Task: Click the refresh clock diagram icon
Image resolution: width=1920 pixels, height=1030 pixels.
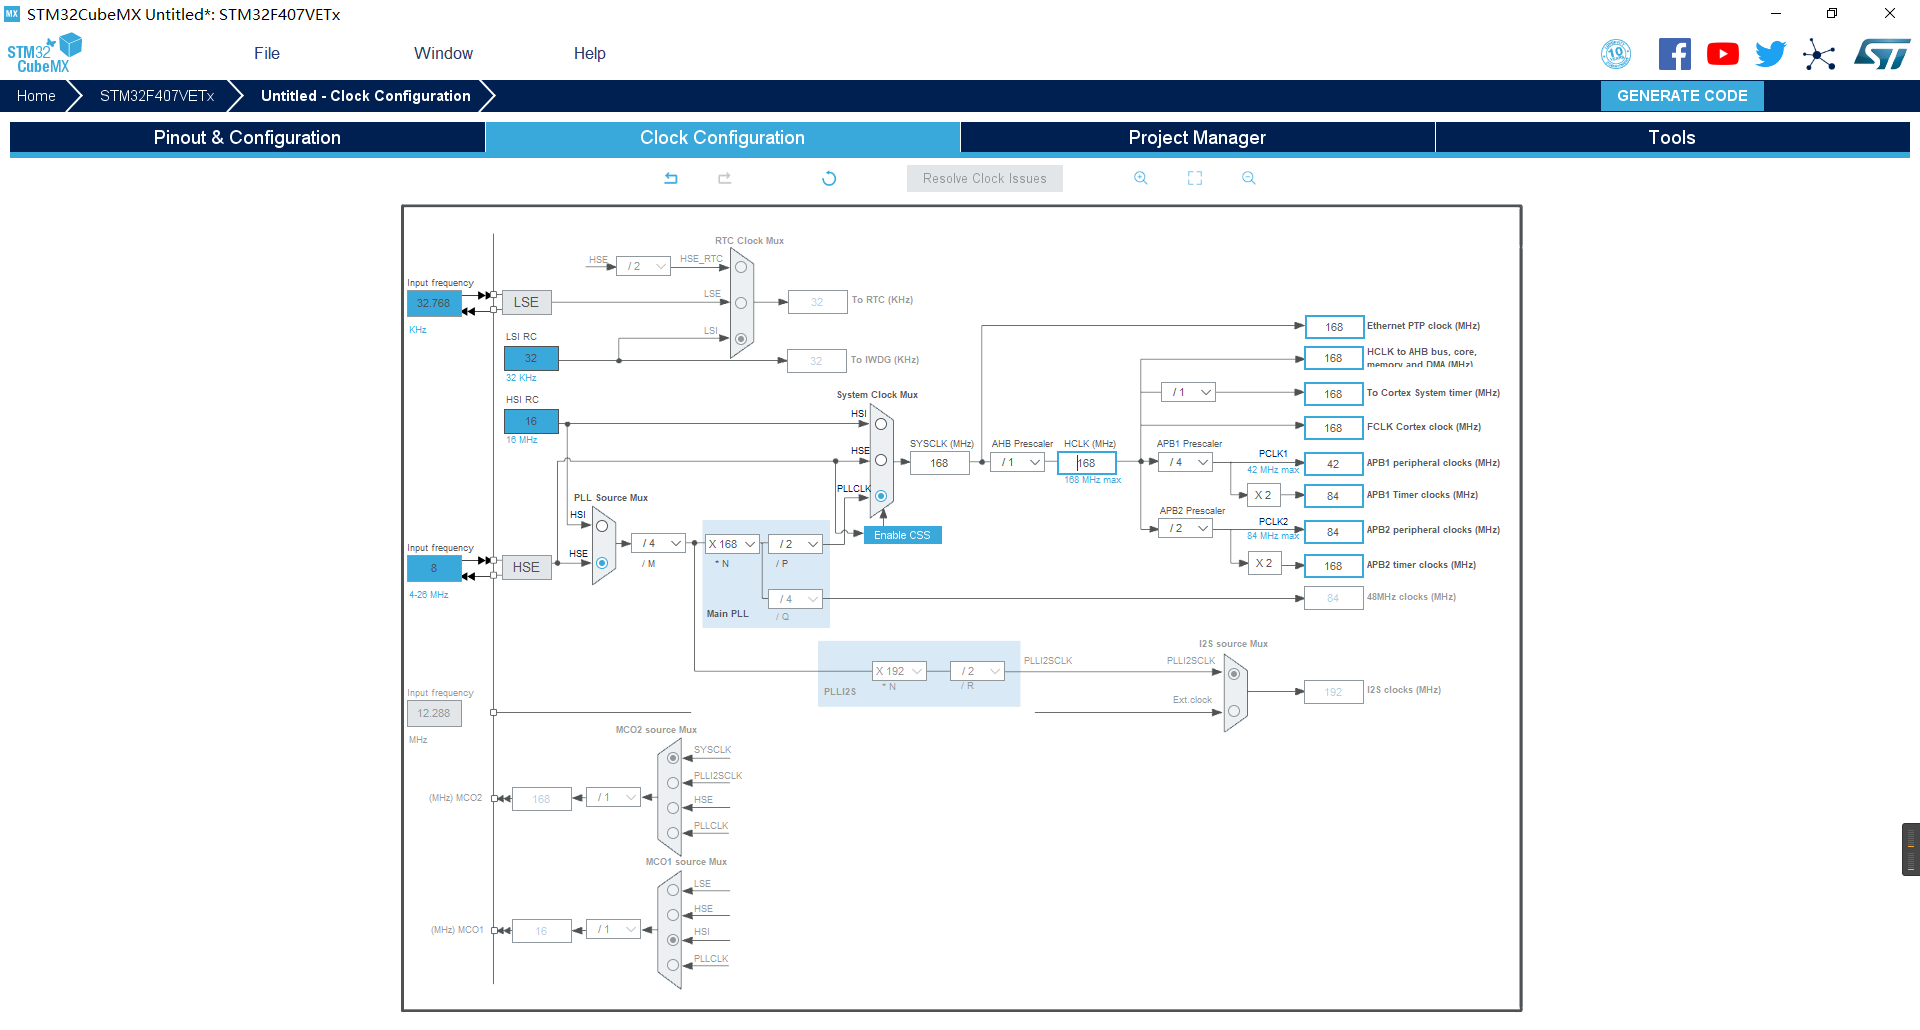Action: coord(829,178)
